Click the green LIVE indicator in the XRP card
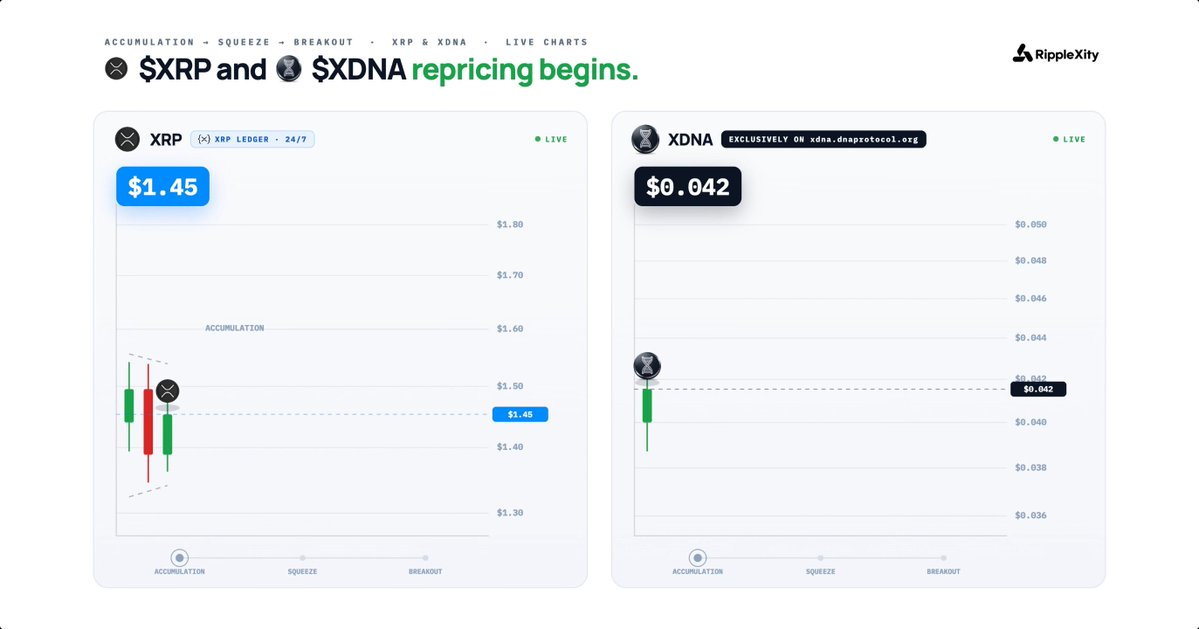This screenshot has height=629, width=1199. tap(551, 139)
